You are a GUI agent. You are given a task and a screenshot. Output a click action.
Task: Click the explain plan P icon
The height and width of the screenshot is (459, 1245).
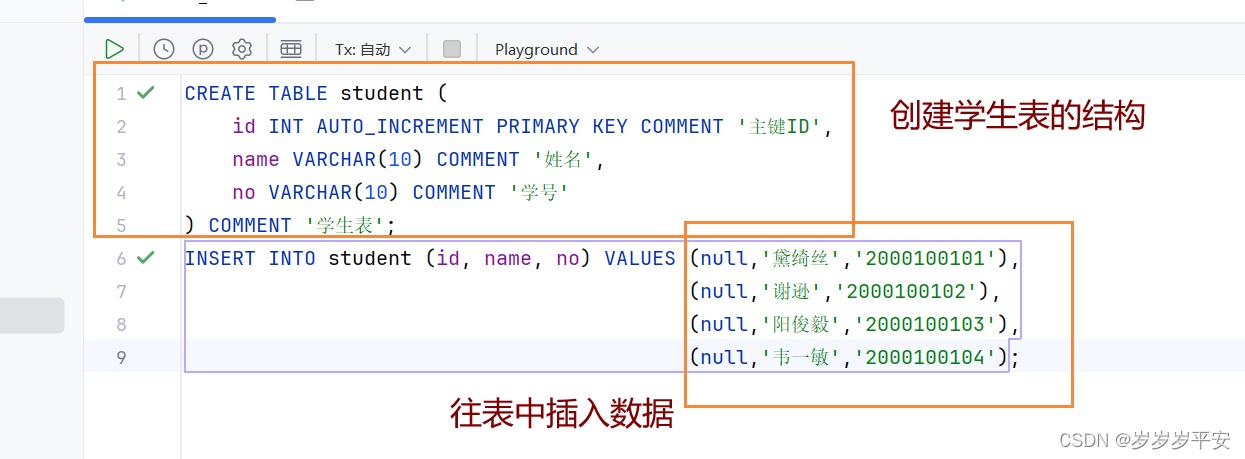coord(203,49)
